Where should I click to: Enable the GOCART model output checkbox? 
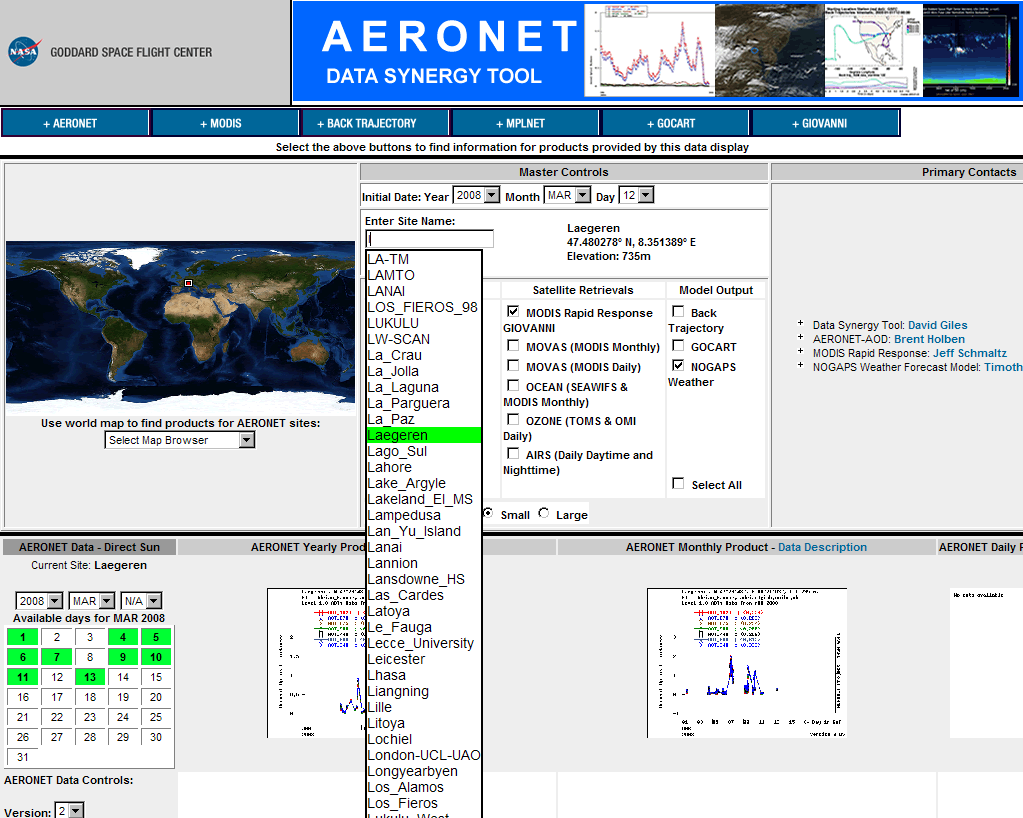pyautogui.click(x=679, y=346)
